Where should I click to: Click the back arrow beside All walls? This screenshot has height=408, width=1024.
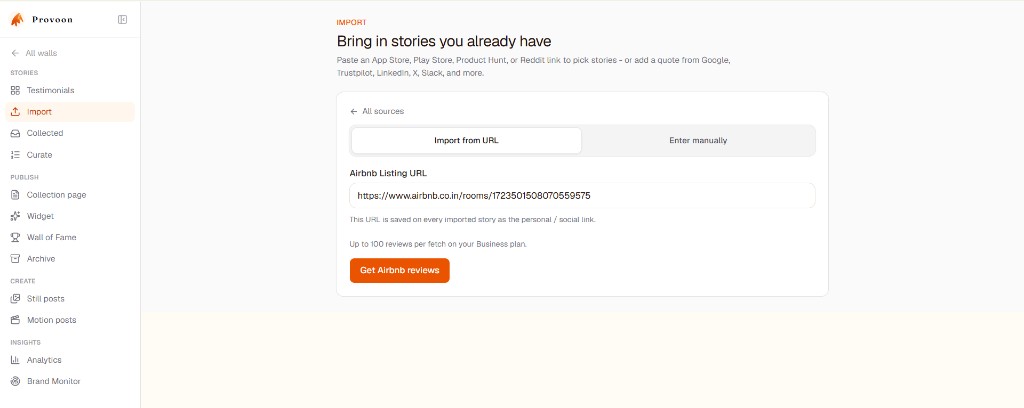point(15,53)
